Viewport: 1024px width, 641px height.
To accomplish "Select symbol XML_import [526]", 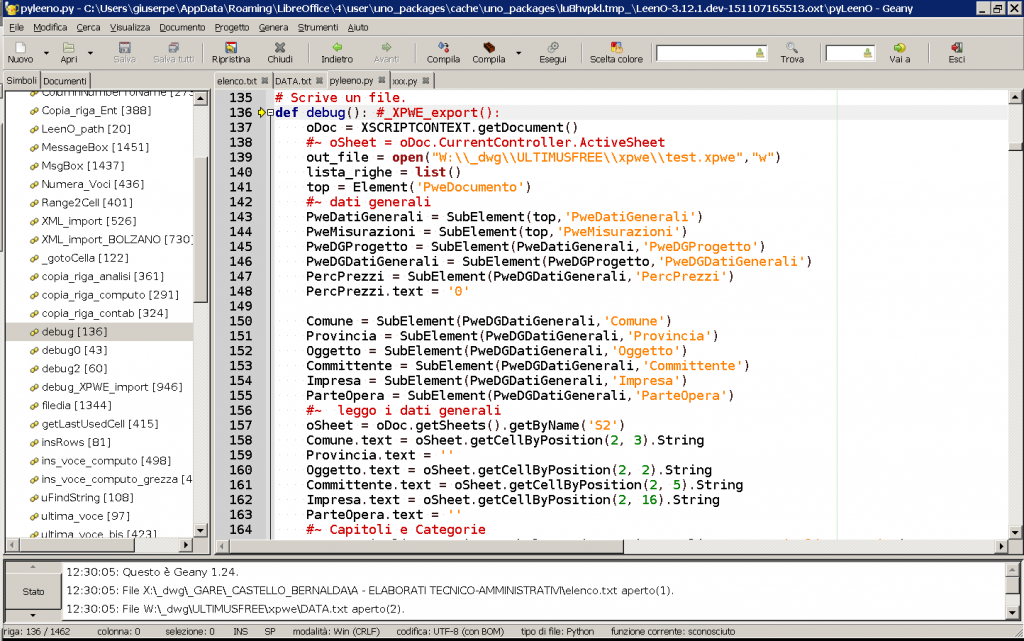I will 89,221.
